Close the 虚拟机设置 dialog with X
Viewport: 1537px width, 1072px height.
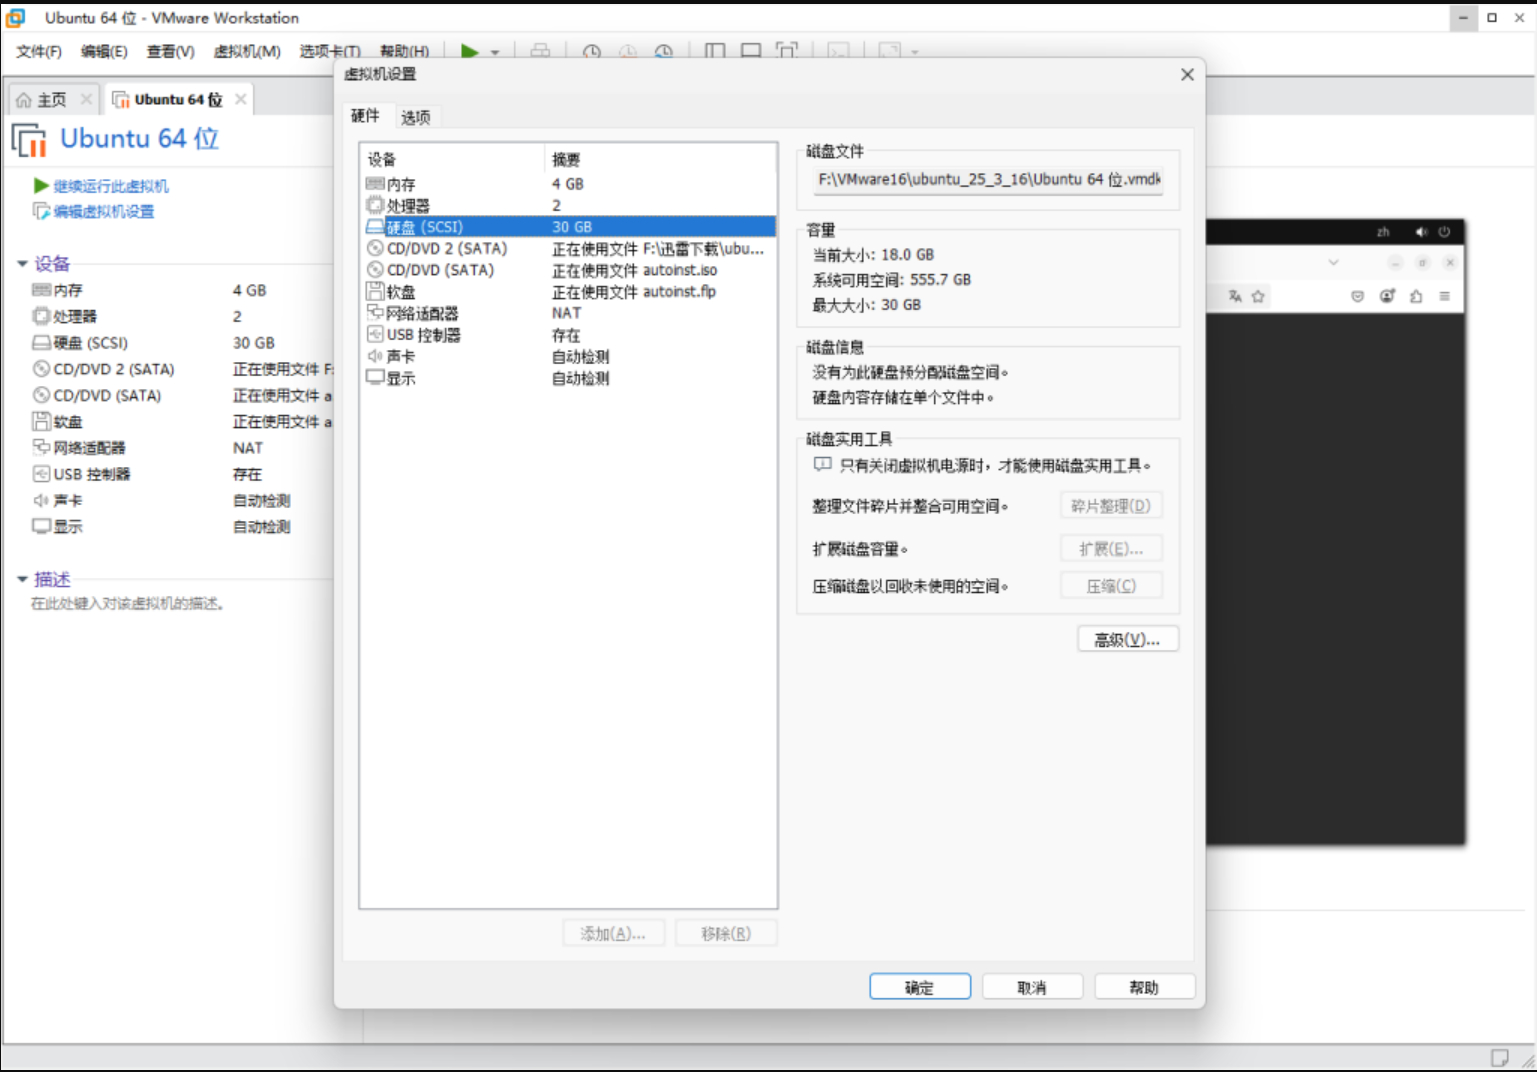click(x=1187, y=75)
